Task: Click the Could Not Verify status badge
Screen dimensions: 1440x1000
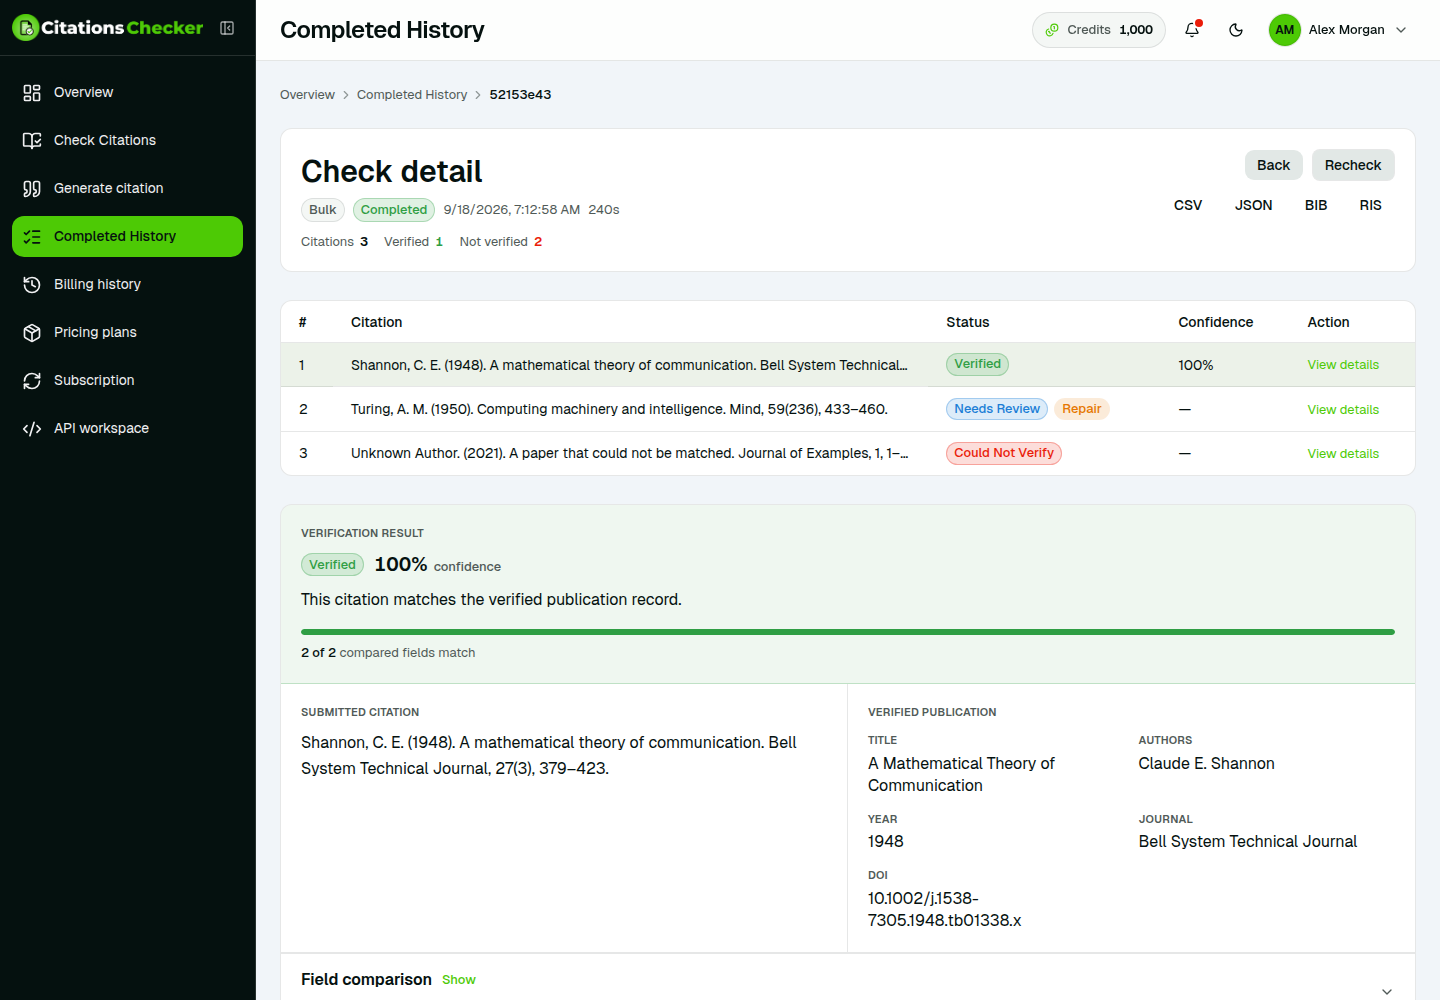Action: click(x=1004, y=453)
